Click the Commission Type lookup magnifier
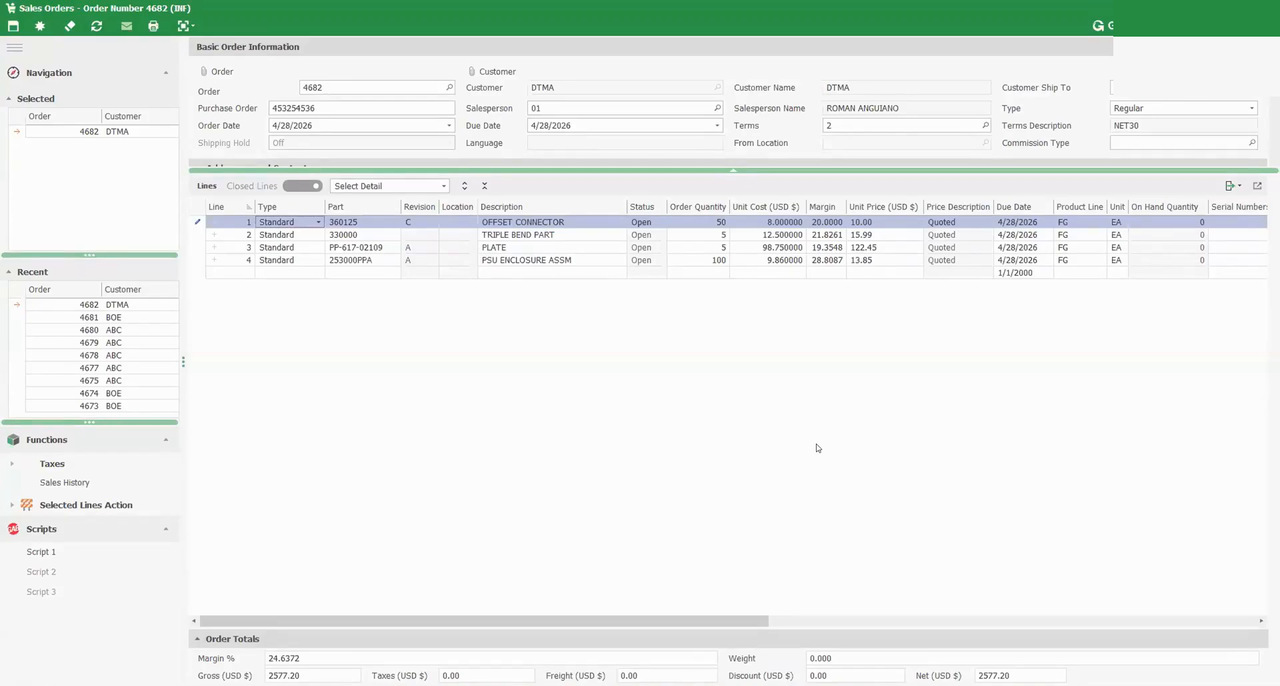This screenshot has width=1280, height=686. click(1251, 143)
